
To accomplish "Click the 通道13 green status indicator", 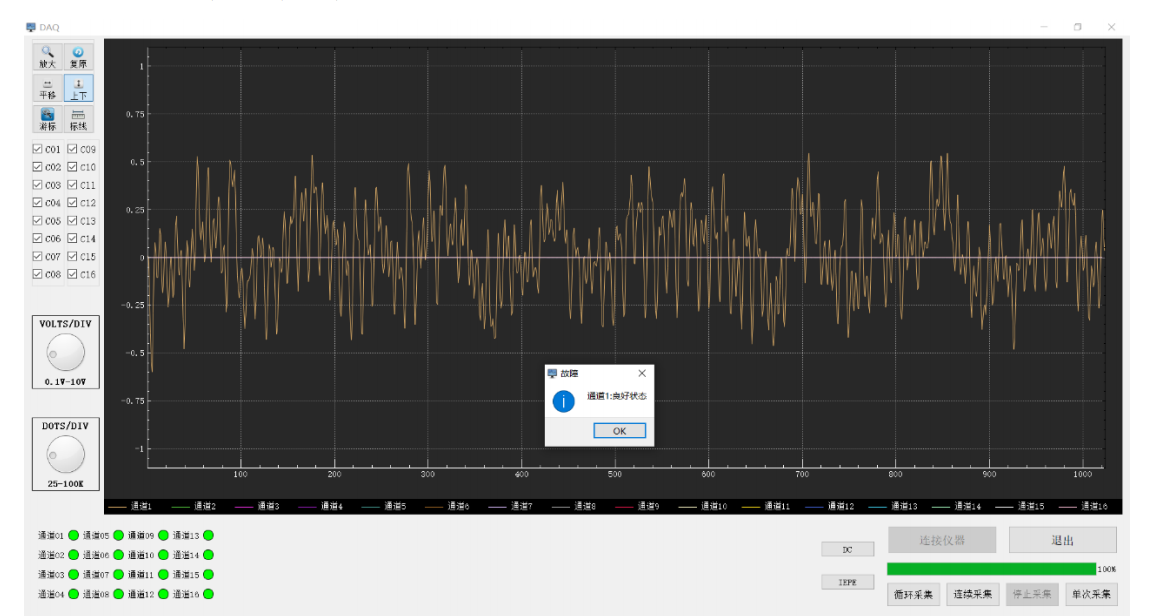I will [x=208, y=535].
